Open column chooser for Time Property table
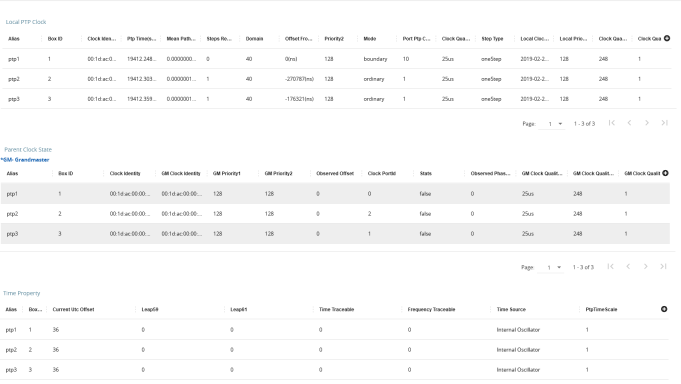This screenshot has width=681, height=384. coord(664,309)
